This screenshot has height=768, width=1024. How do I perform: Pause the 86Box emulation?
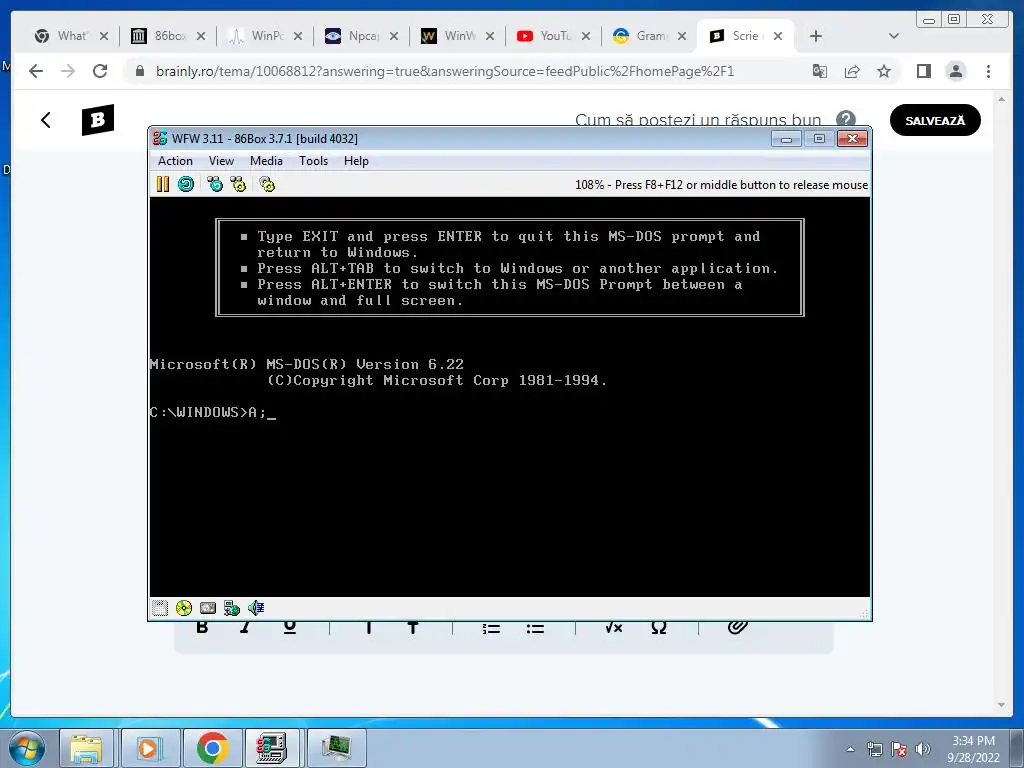click(163, 184)
